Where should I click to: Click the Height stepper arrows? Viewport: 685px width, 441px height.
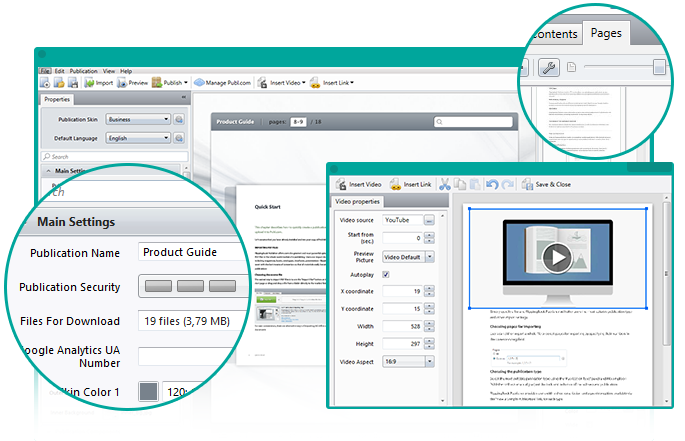[x=429, y=344]
